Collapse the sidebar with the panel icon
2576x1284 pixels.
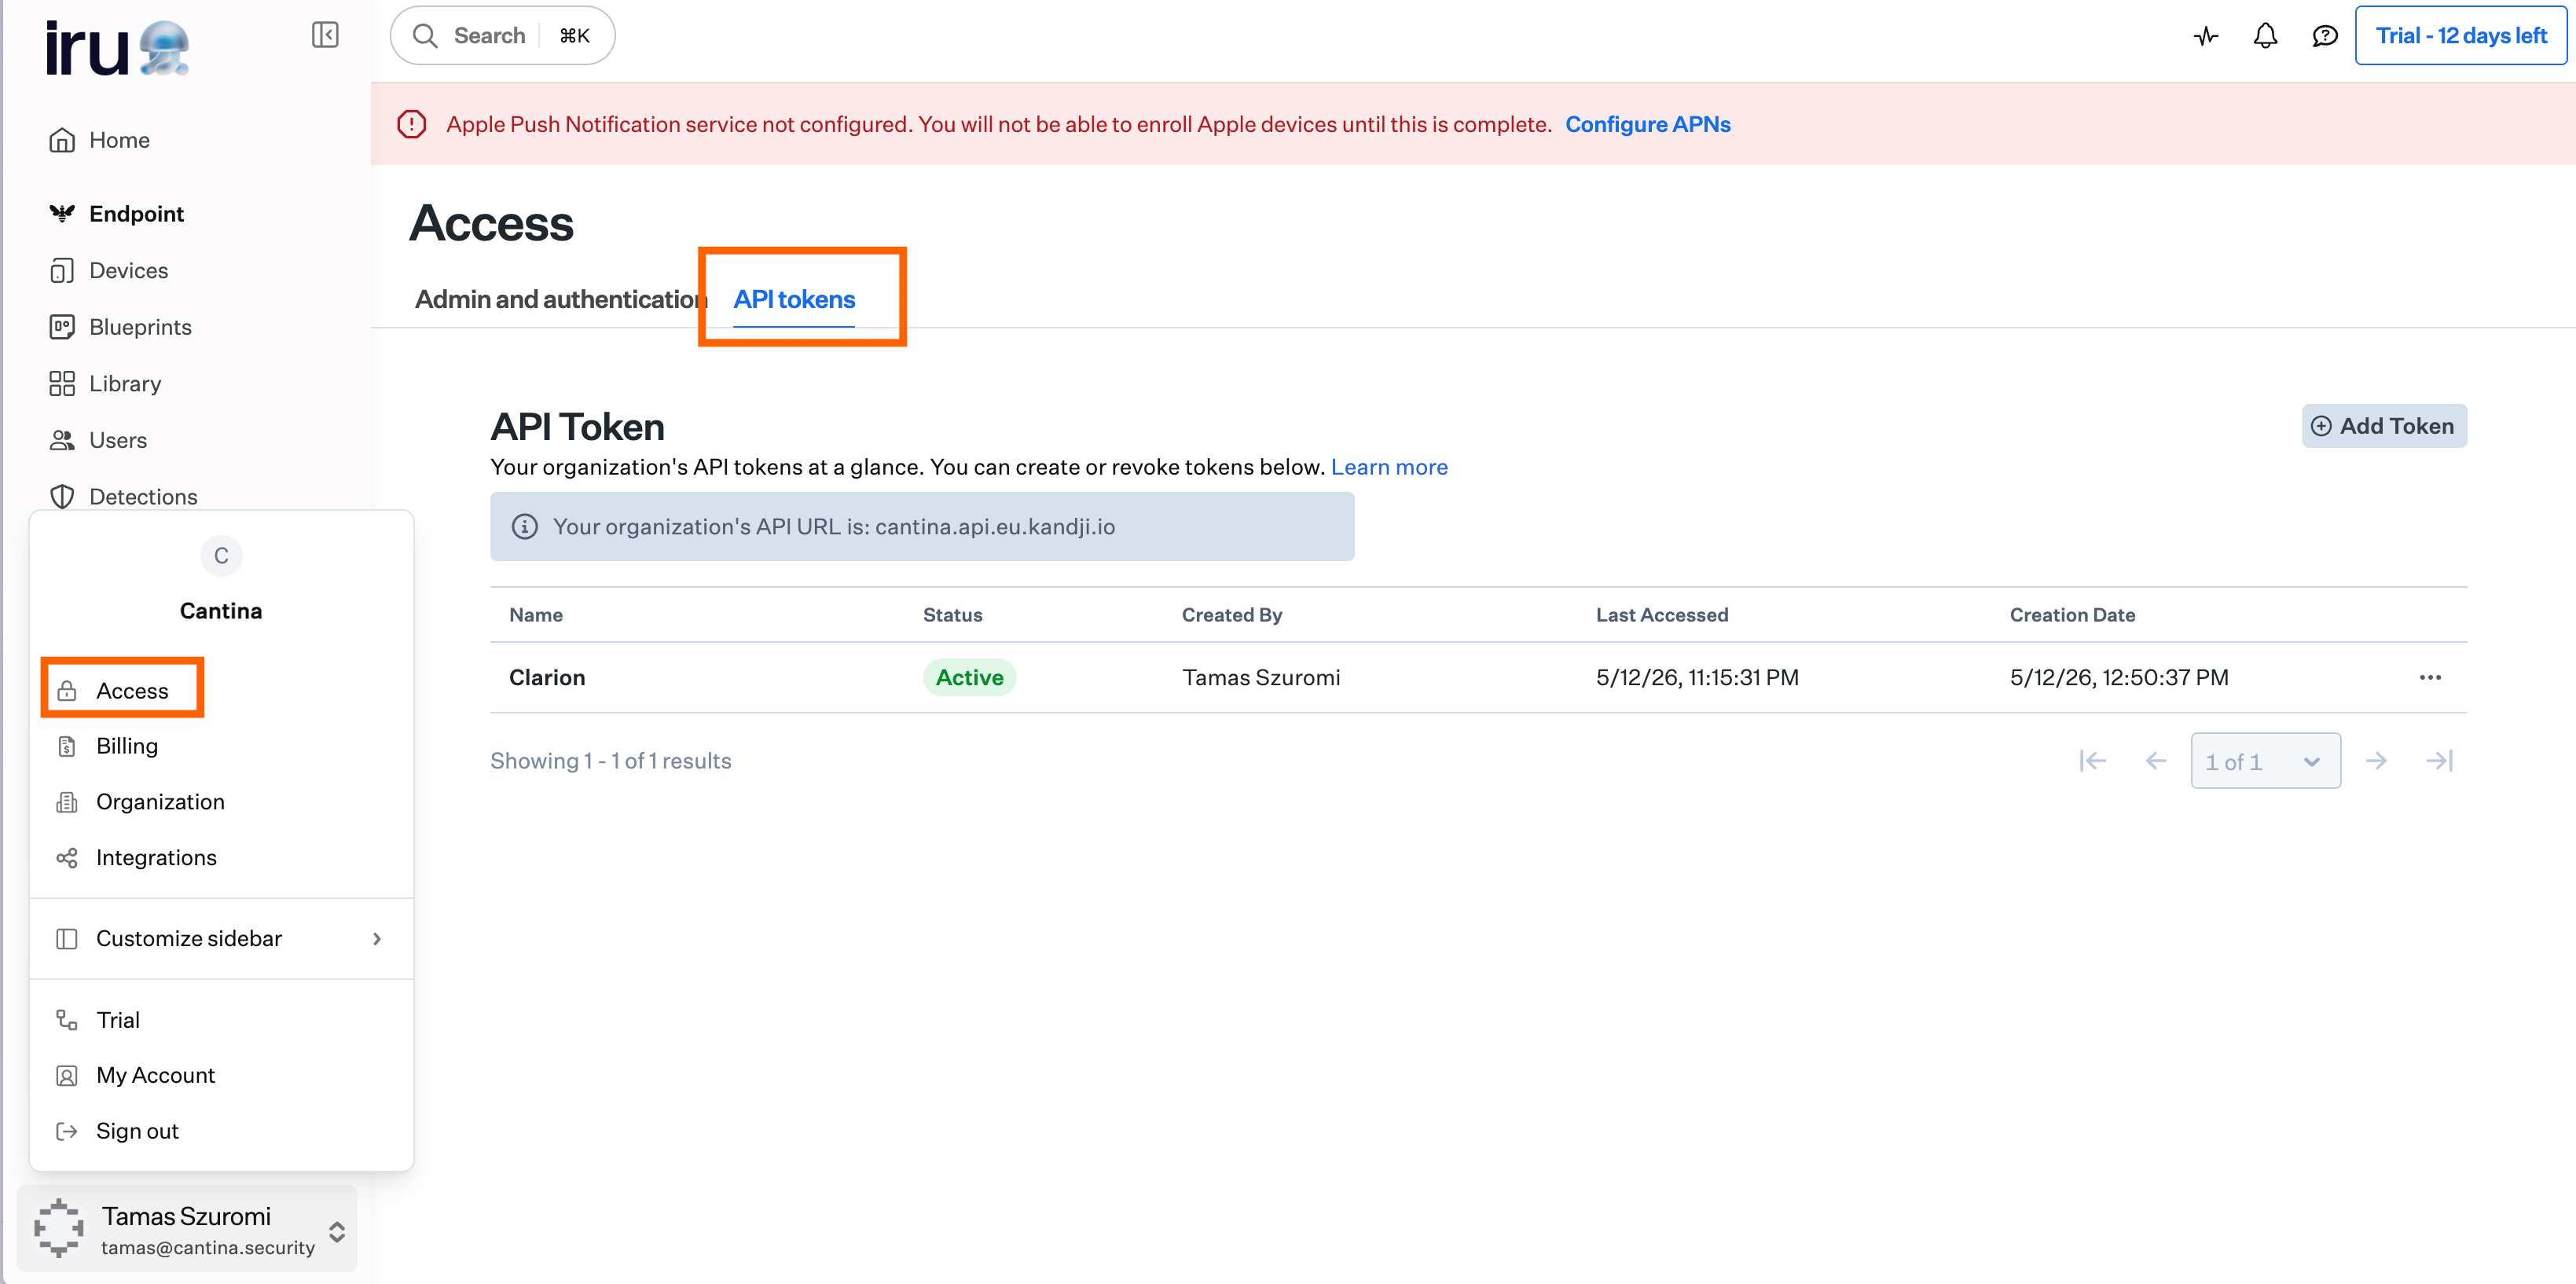[x=325, y=35]
